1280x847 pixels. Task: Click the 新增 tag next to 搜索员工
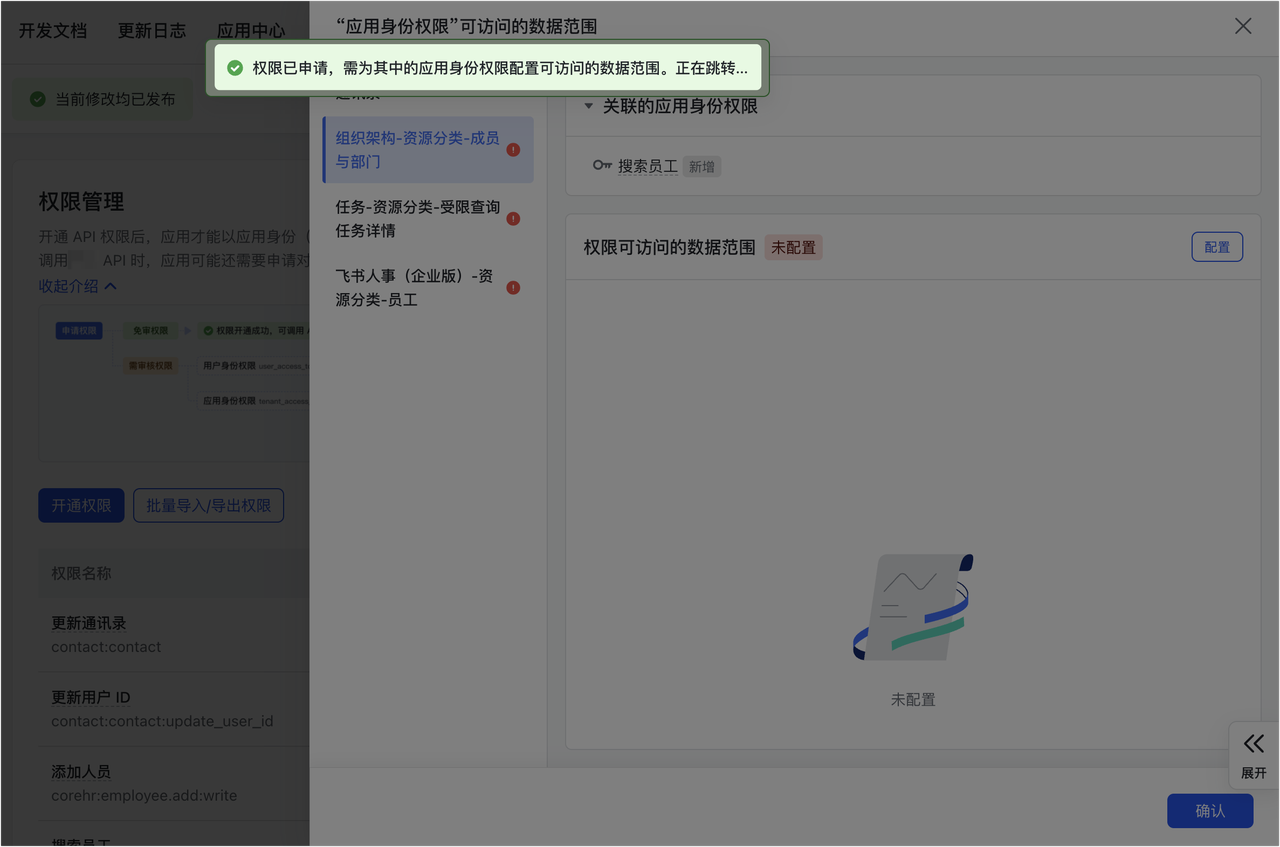tap(702, 167)
